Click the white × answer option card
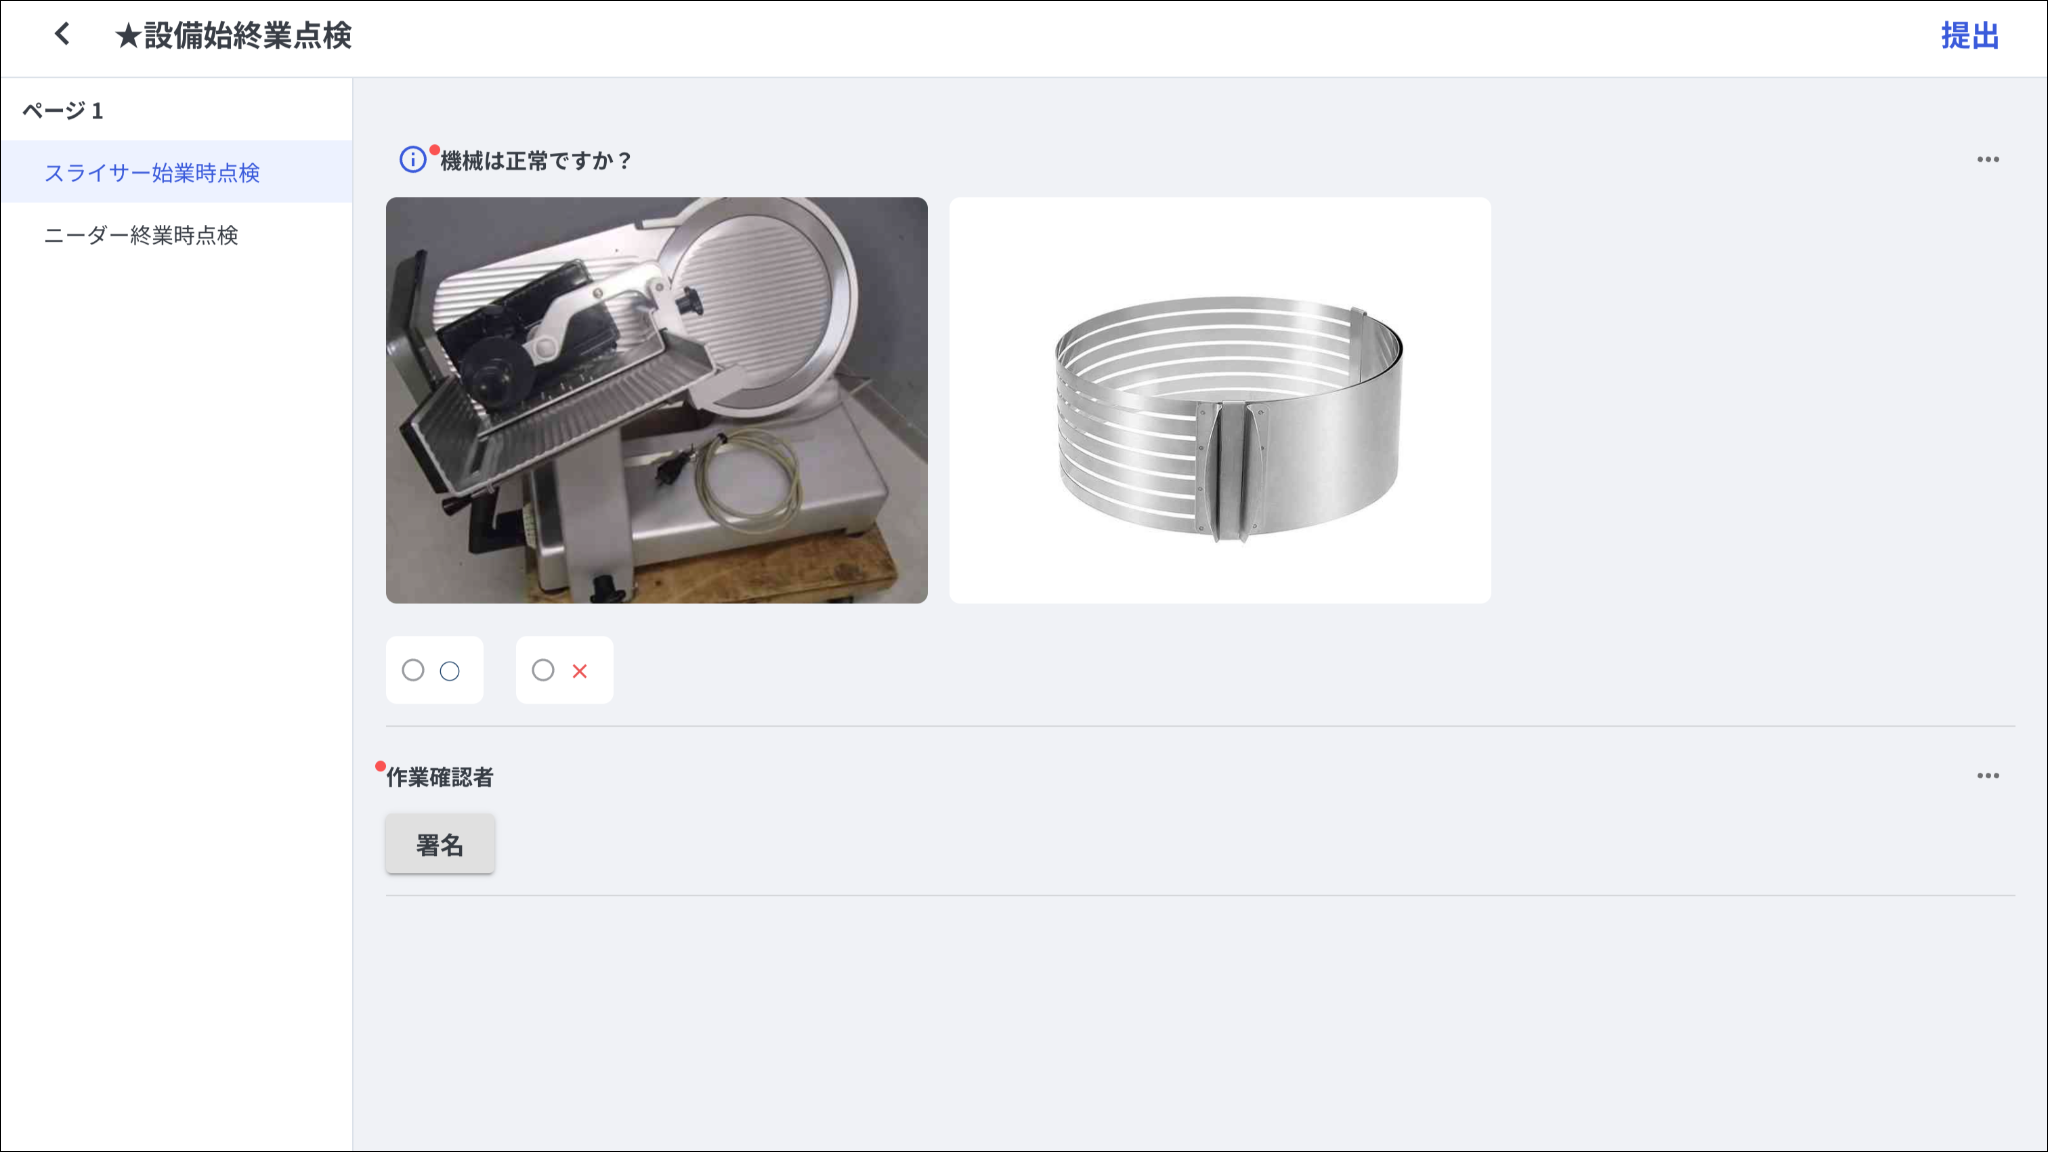The width and height of the screenshot is (2048, 1152). [x=565, y=670]
